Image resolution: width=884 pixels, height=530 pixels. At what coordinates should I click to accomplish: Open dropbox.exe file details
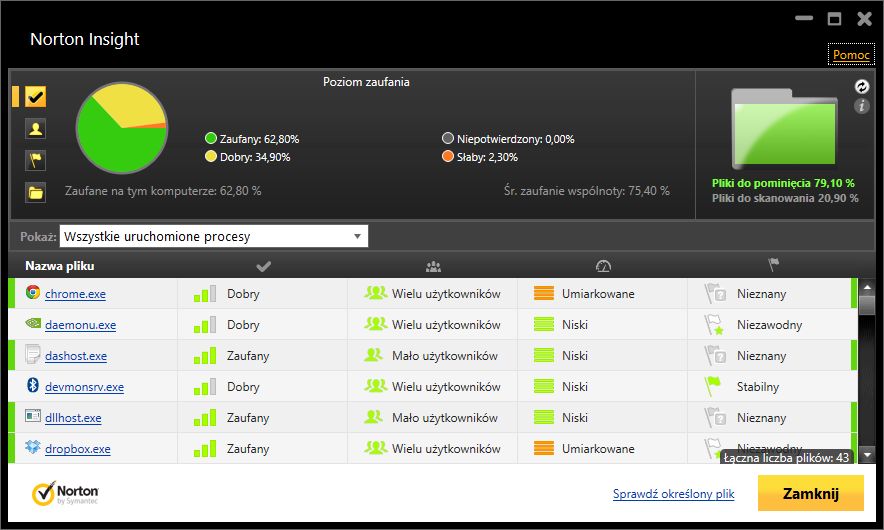[x=78, y=449]
